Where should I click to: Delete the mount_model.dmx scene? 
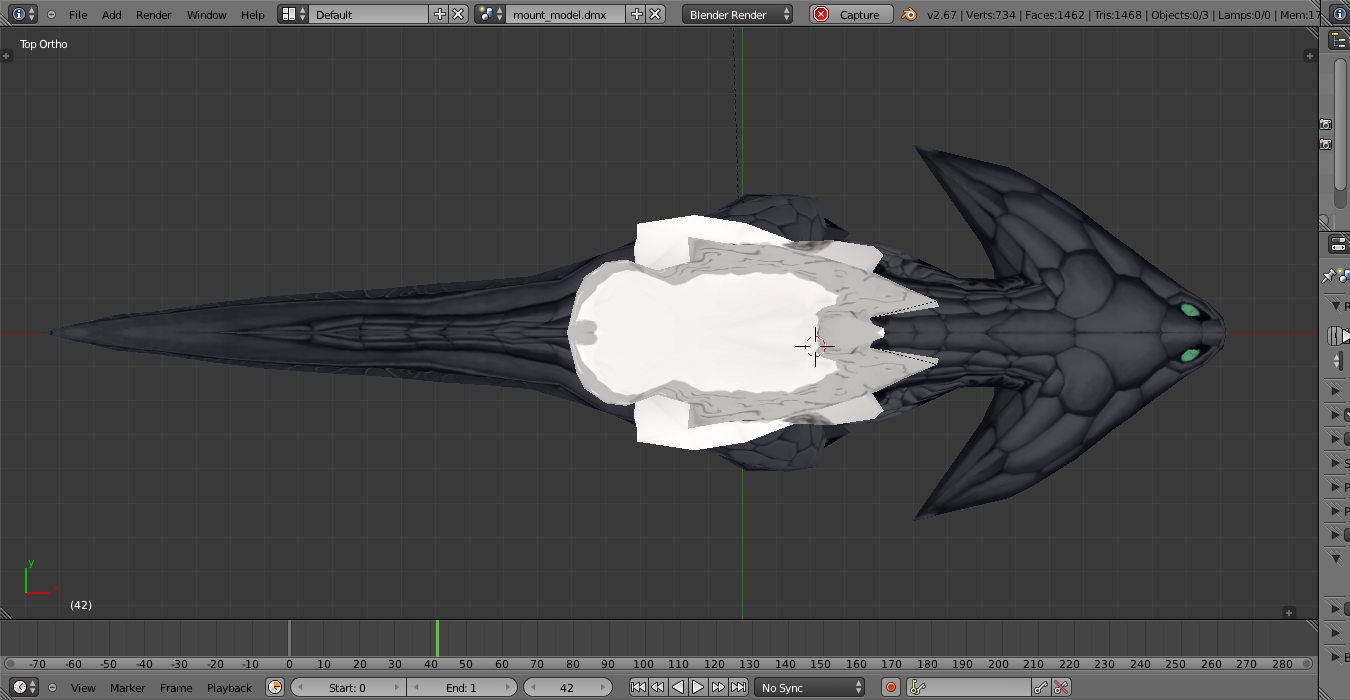(655, 14)
